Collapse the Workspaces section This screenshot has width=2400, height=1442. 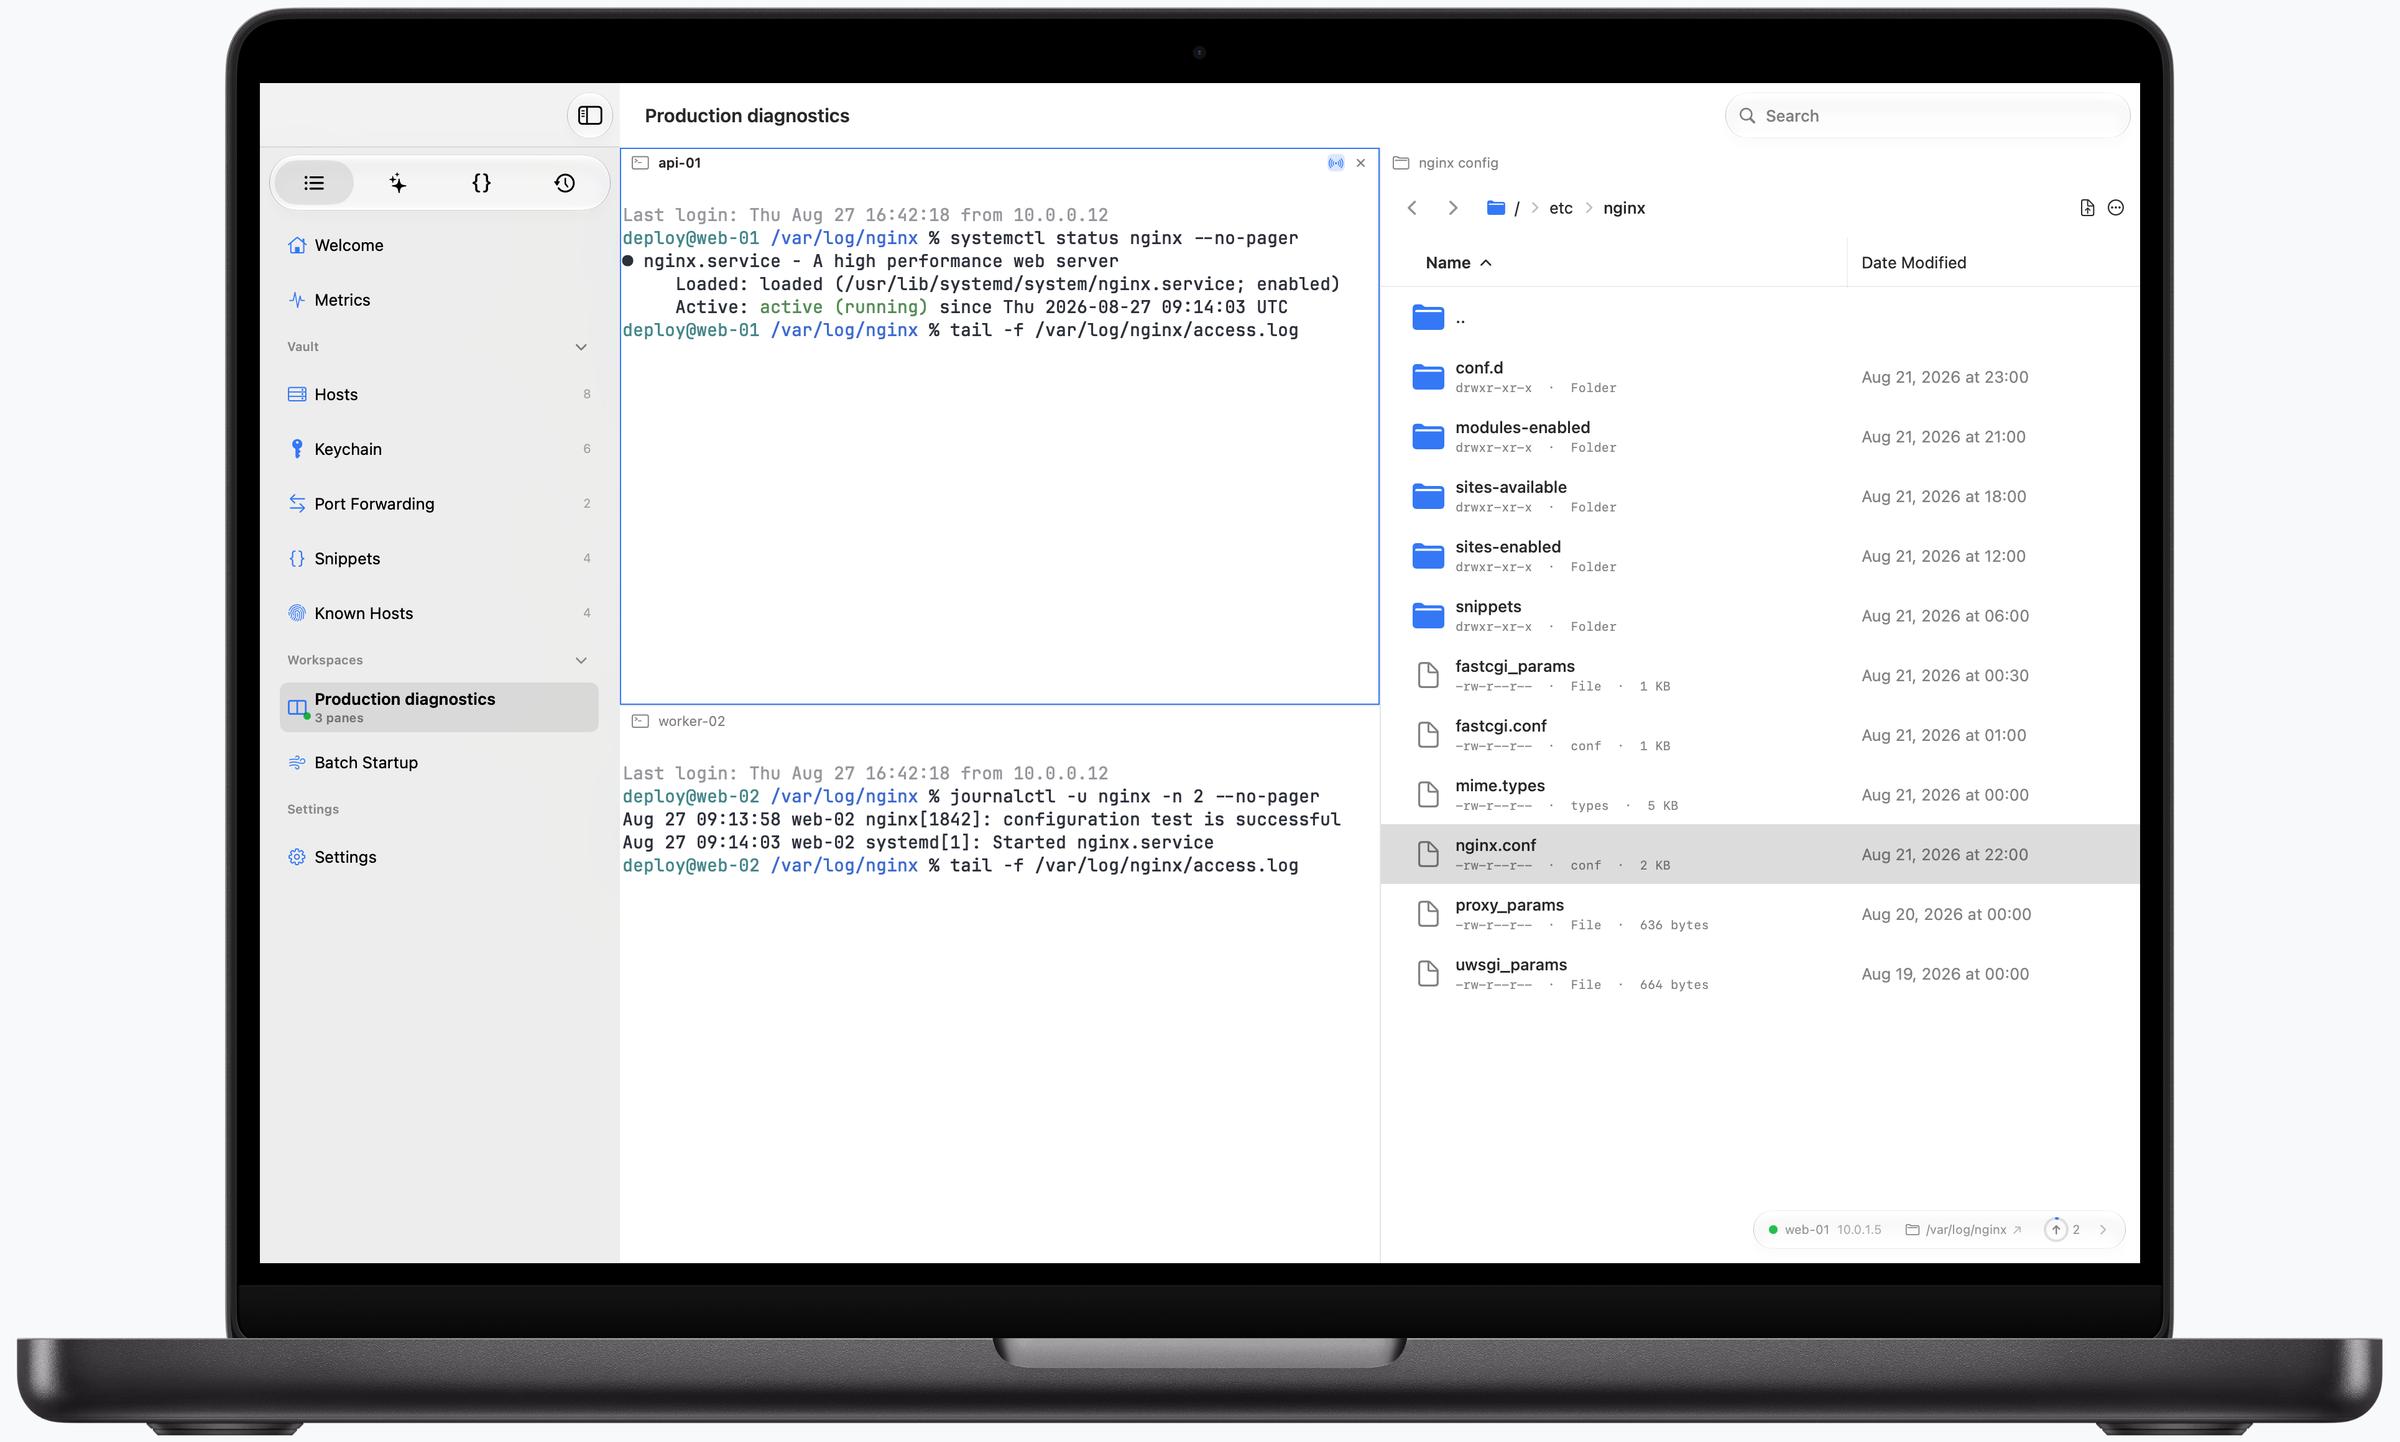click(581, 660)
